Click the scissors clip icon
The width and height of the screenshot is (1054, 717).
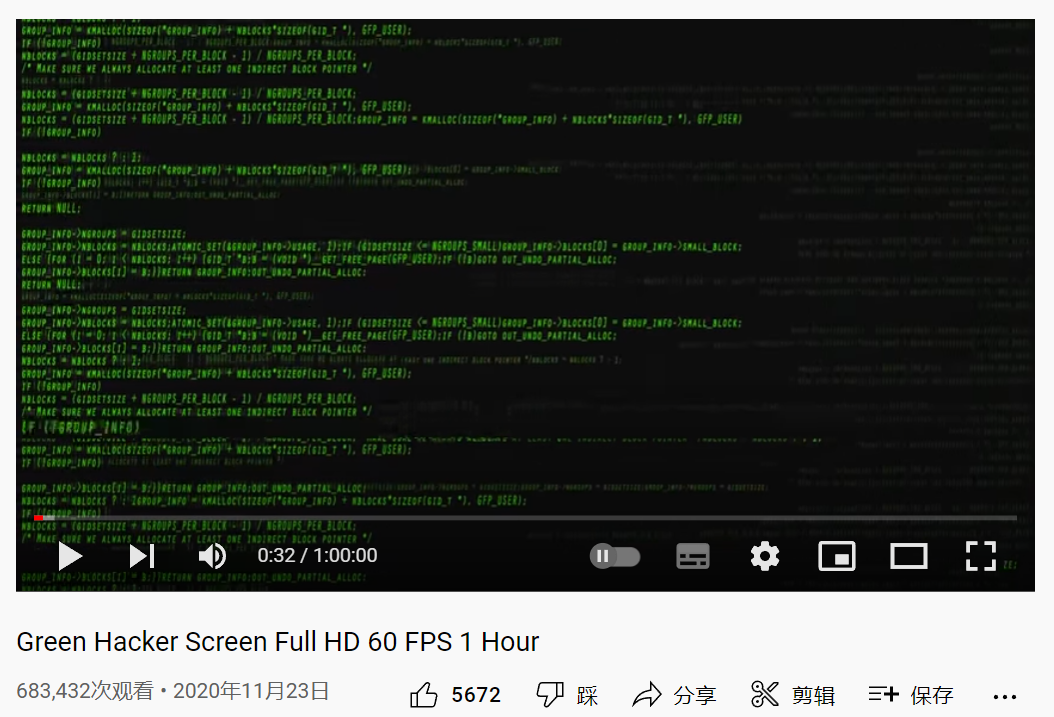pyautogui.click(x=765, y=694)
